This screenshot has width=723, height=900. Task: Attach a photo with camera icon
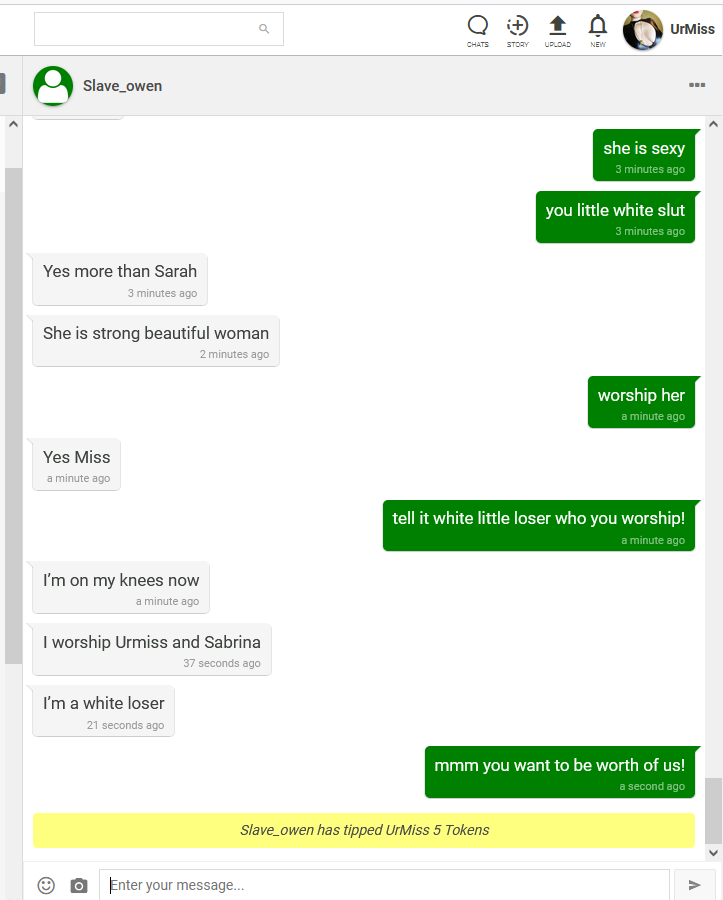point(79,886)
